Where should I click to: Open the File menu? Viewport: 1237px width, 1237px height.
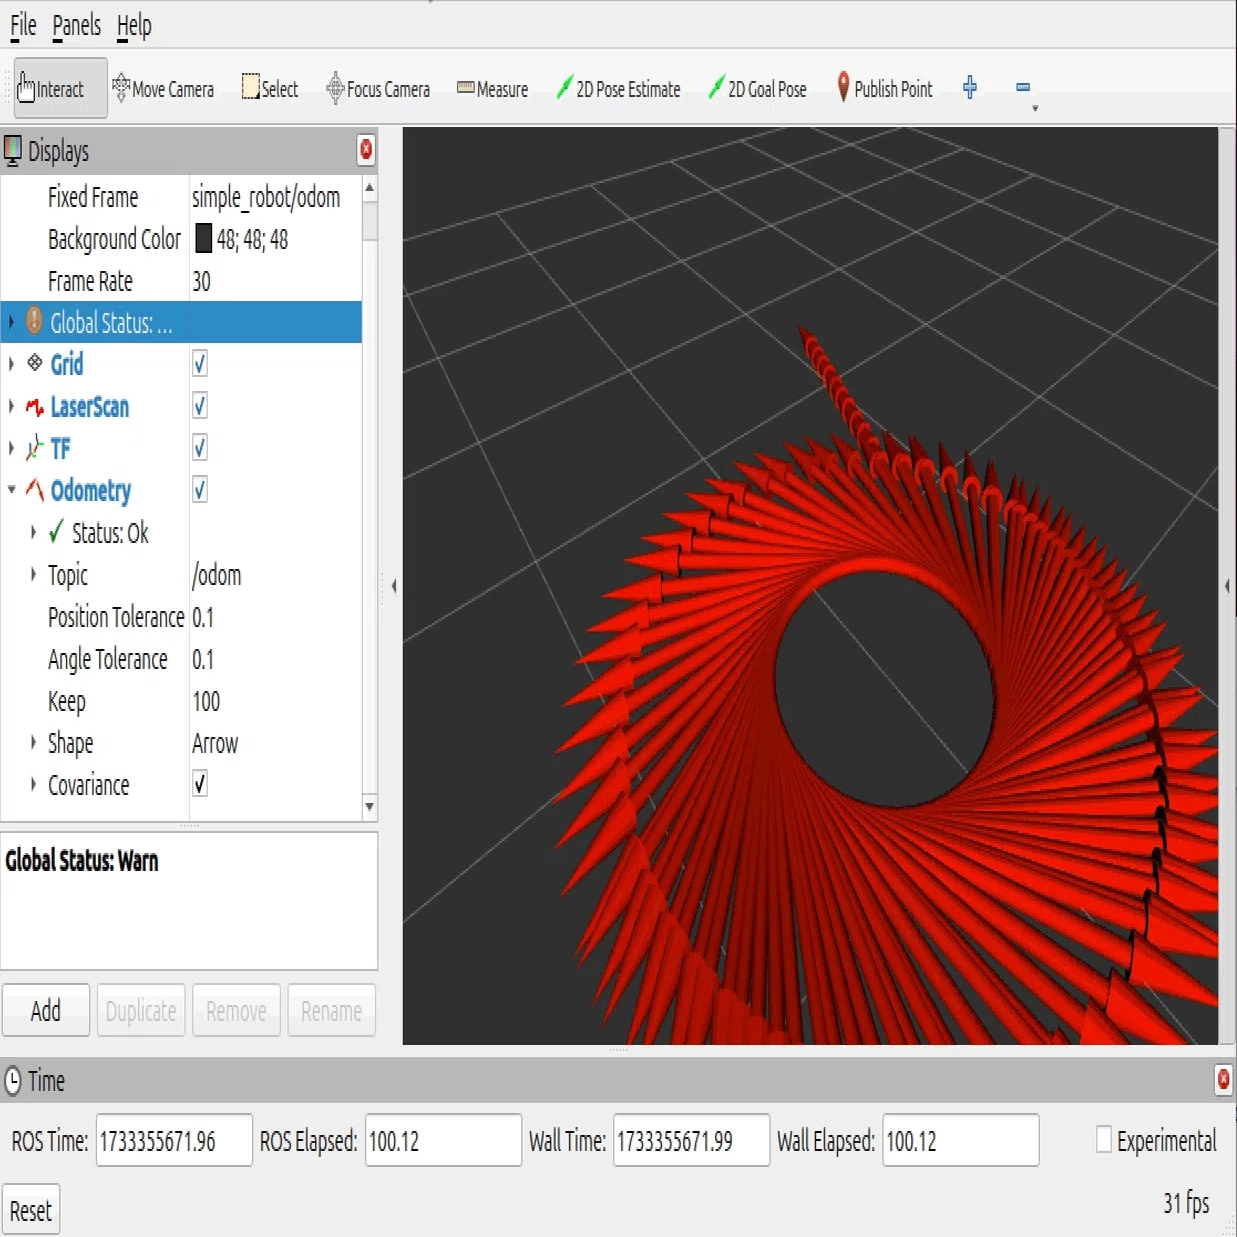click(x=23, y=25)
